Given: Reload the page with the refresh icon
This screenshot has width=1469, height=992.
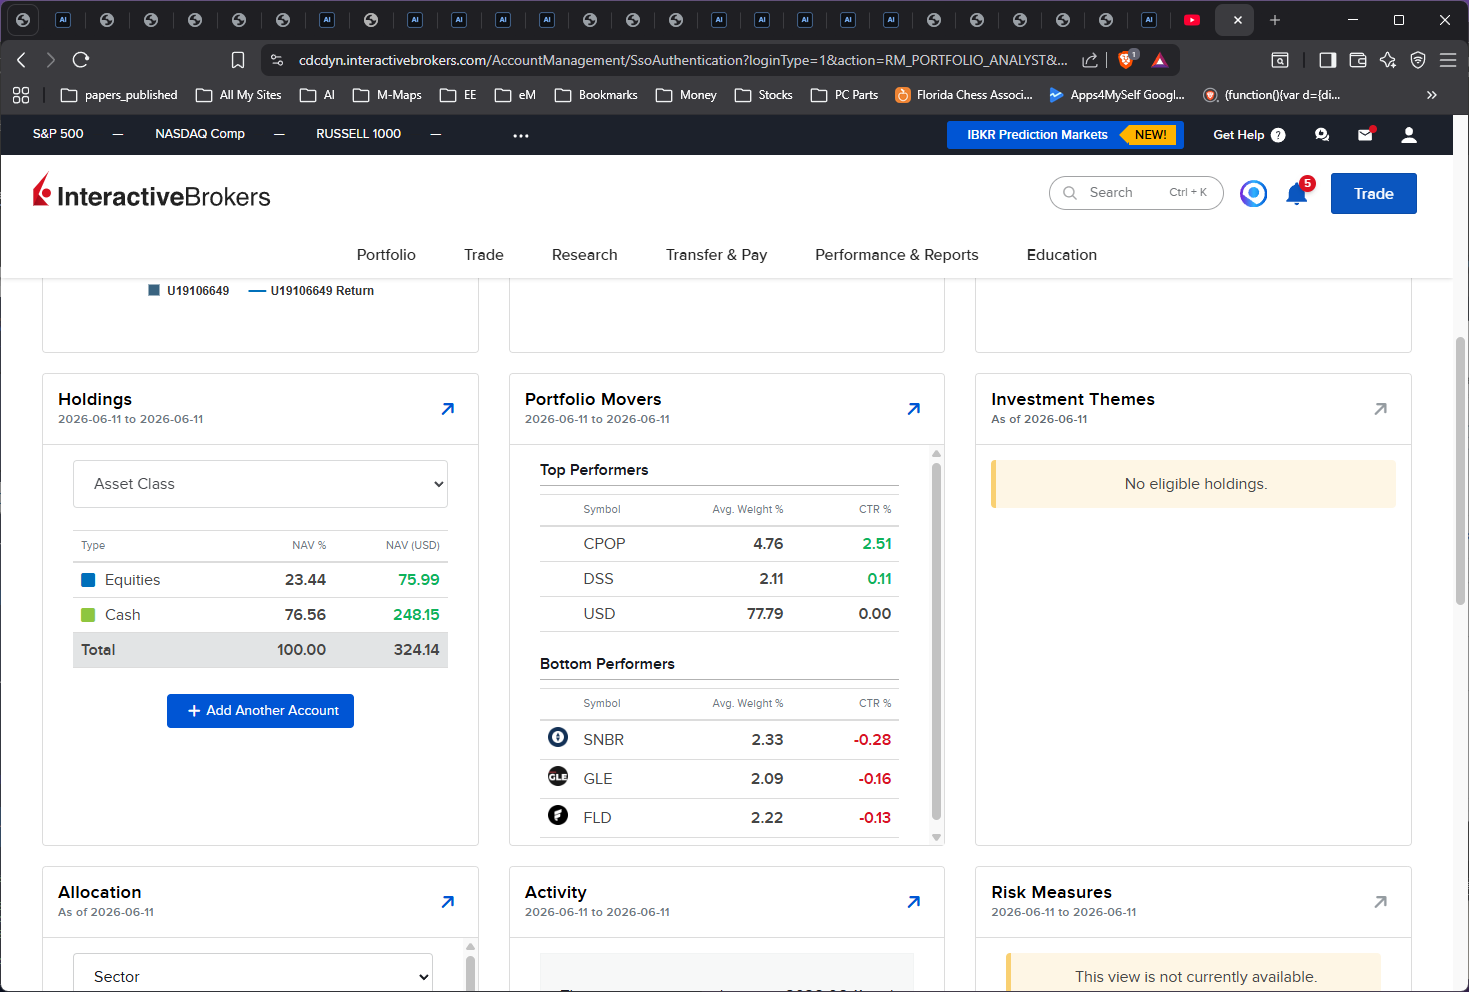Looking at the screenshot, I should click(x=81, y=60).
